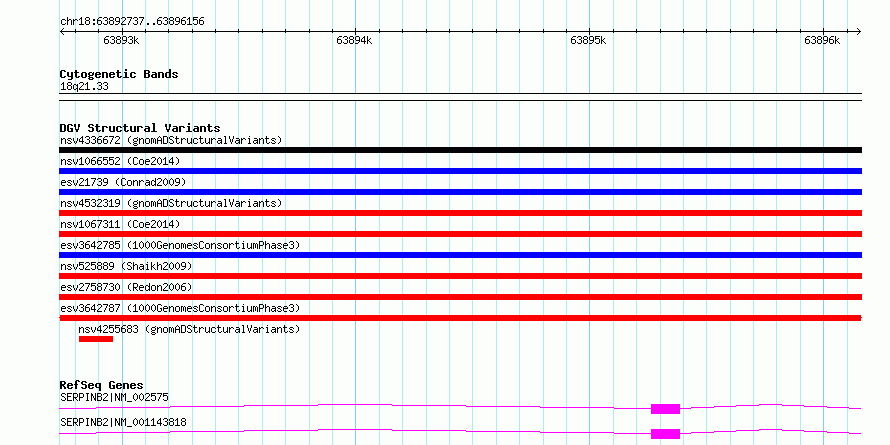Click the black nsv4336672 variant bar
The height and width of the screenshot is (445, 890).
tap(460, 150)
